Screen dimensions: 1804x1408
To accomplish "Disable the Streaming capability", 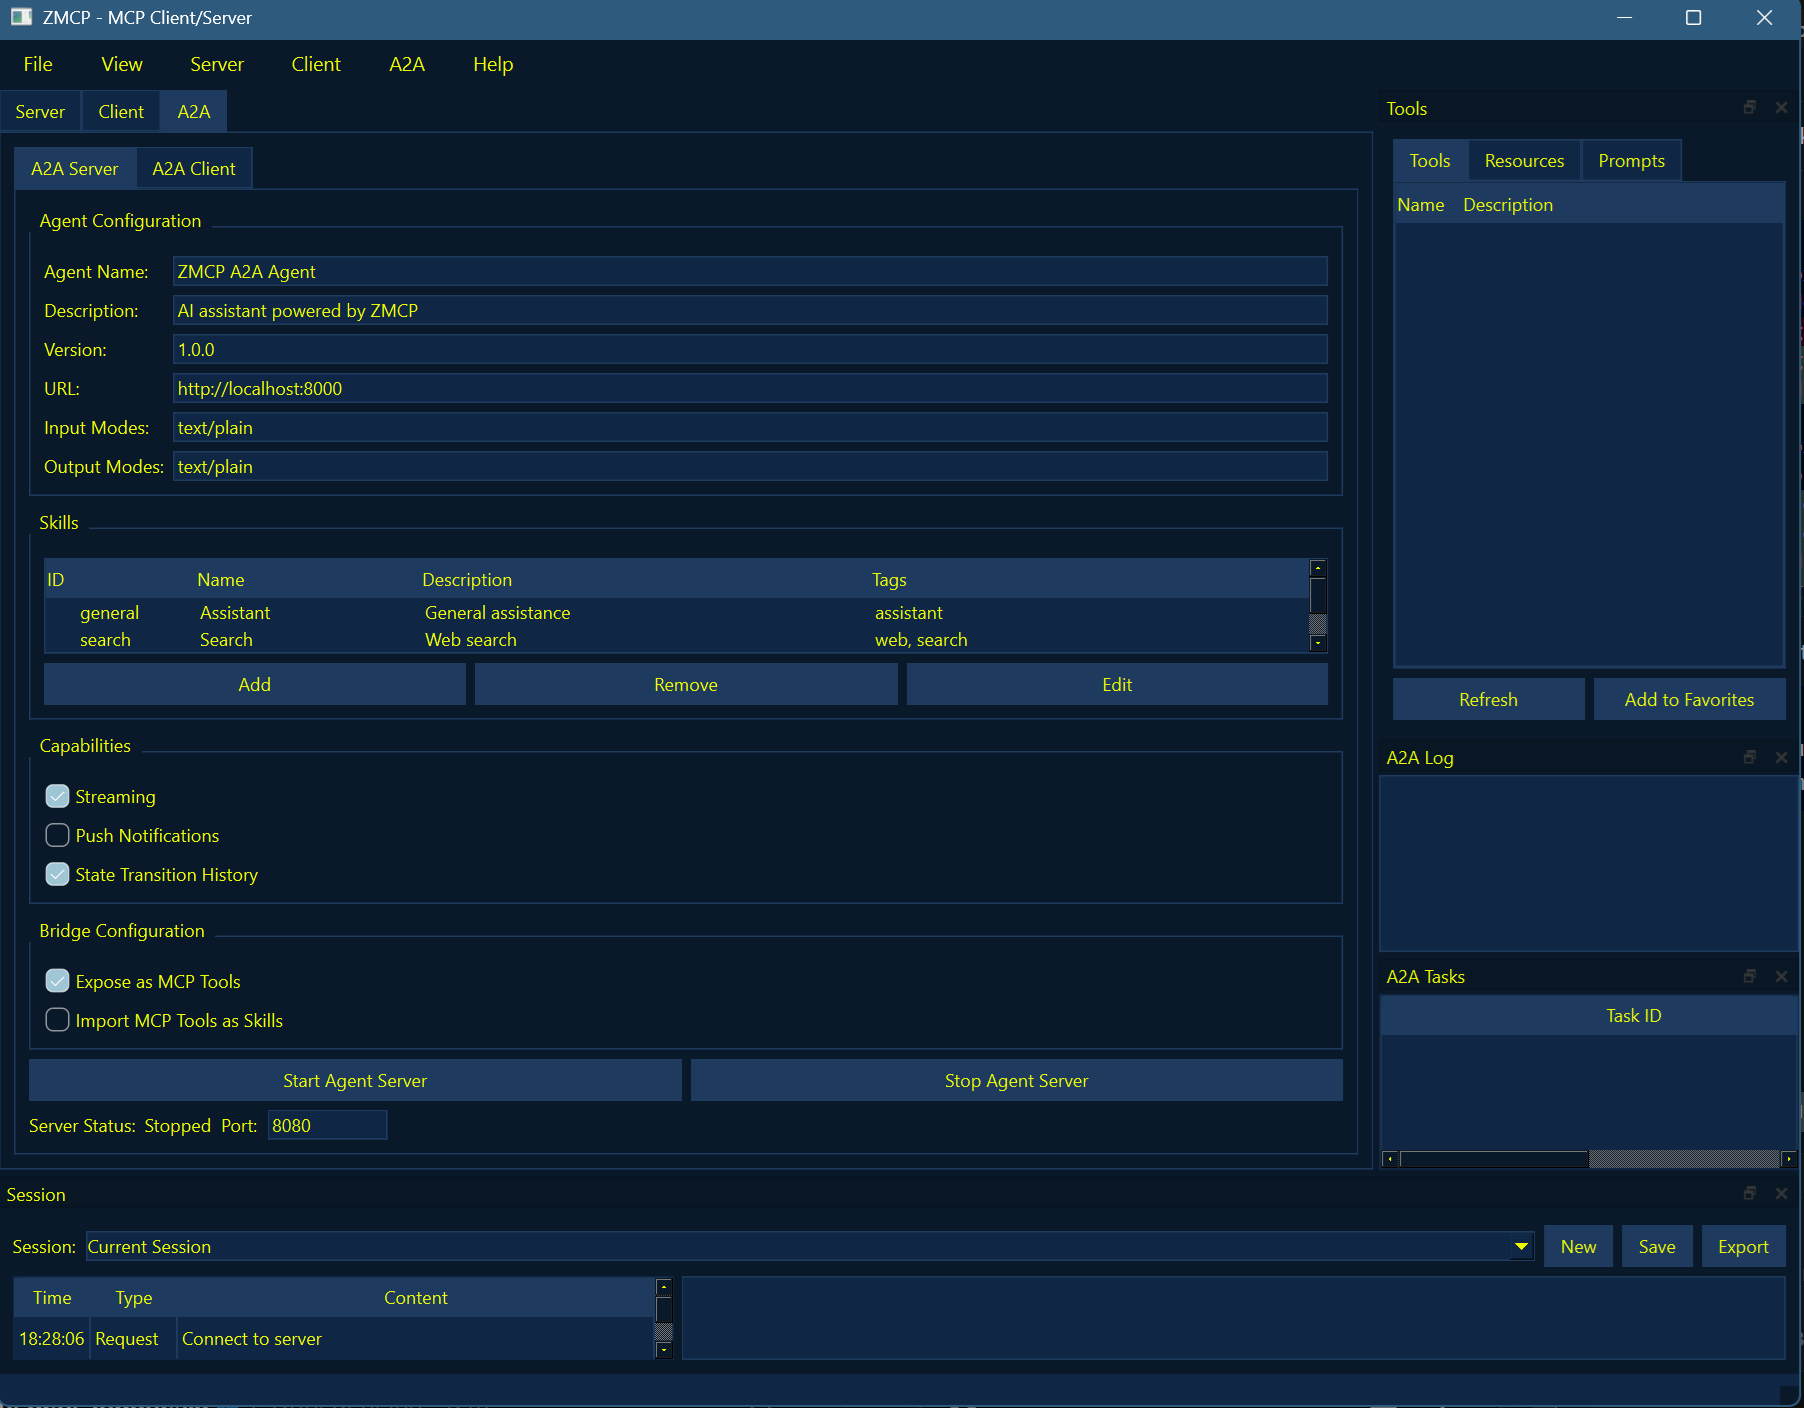I will click(57, 796).
